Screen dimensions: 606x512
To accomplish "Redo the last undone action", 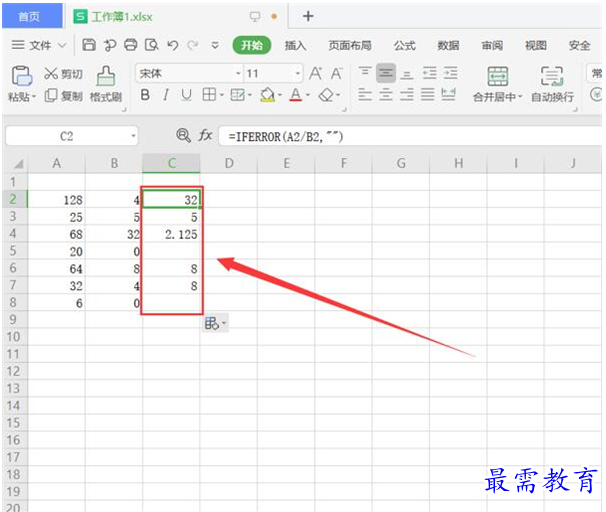I will 192,45.
